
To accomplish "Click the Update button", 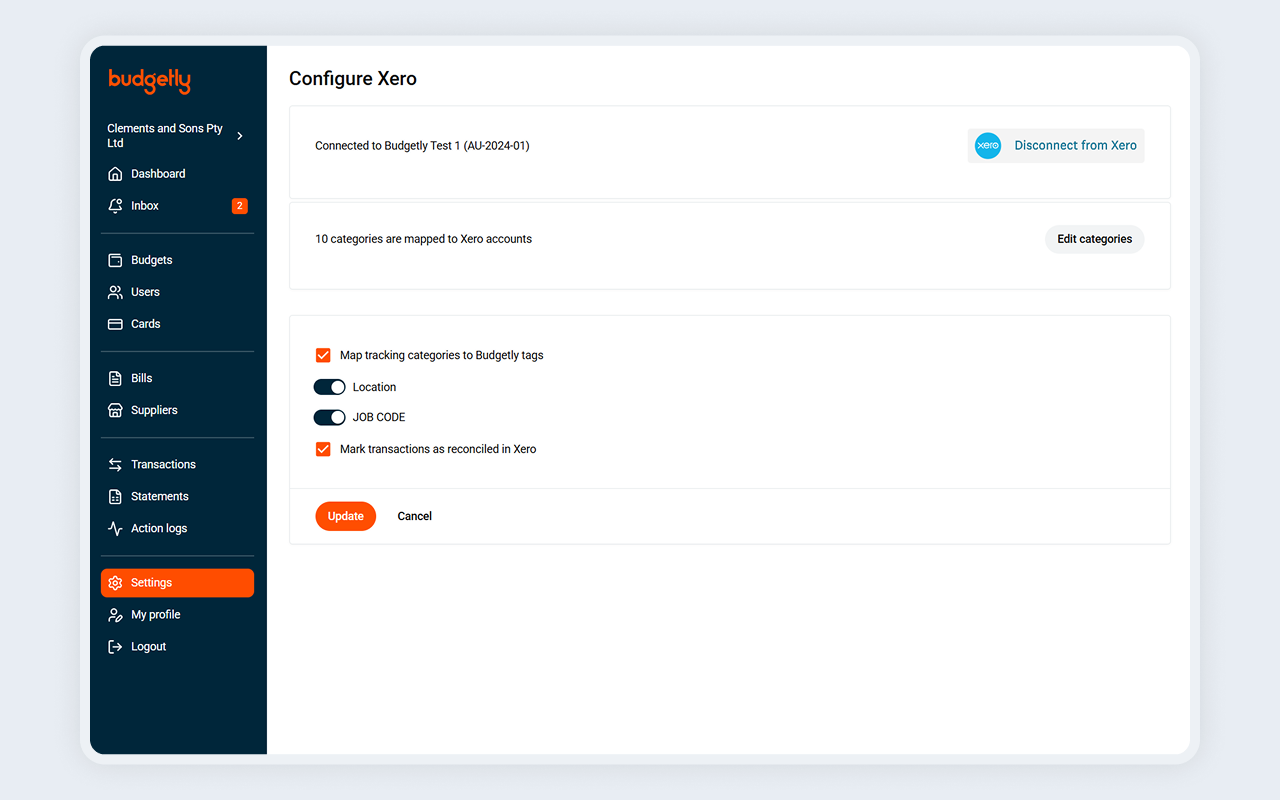I will tap(346, 516).
